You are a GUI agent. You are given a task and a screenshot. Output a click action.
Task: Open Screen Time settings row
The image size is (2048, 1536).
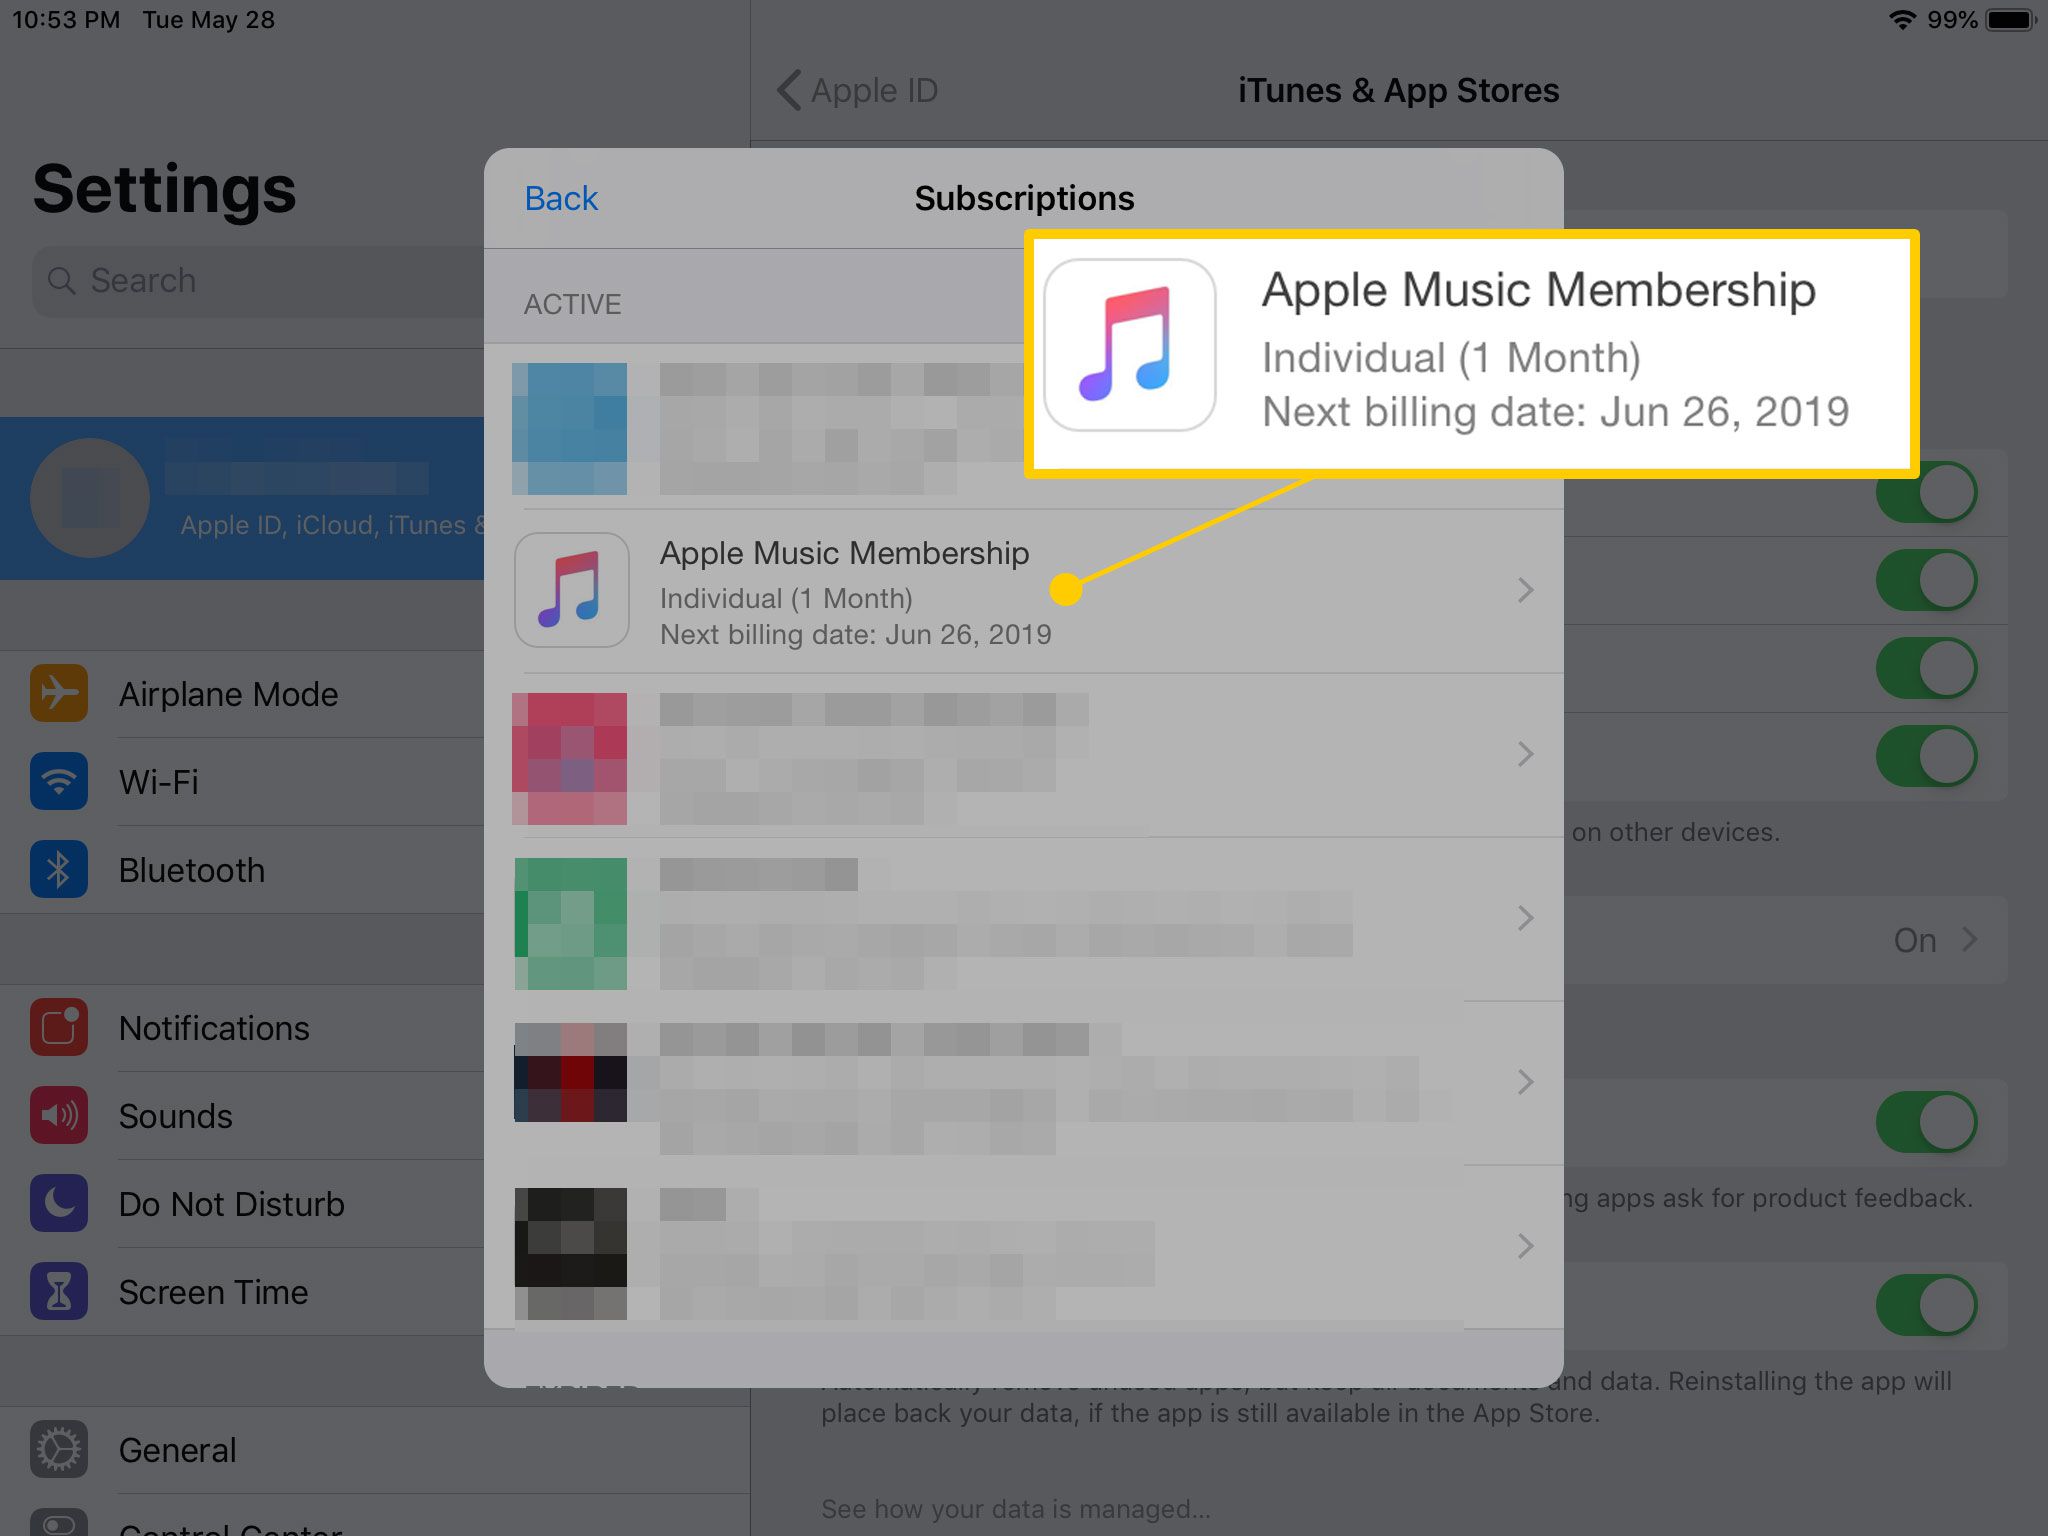[x=242, y=1291]
